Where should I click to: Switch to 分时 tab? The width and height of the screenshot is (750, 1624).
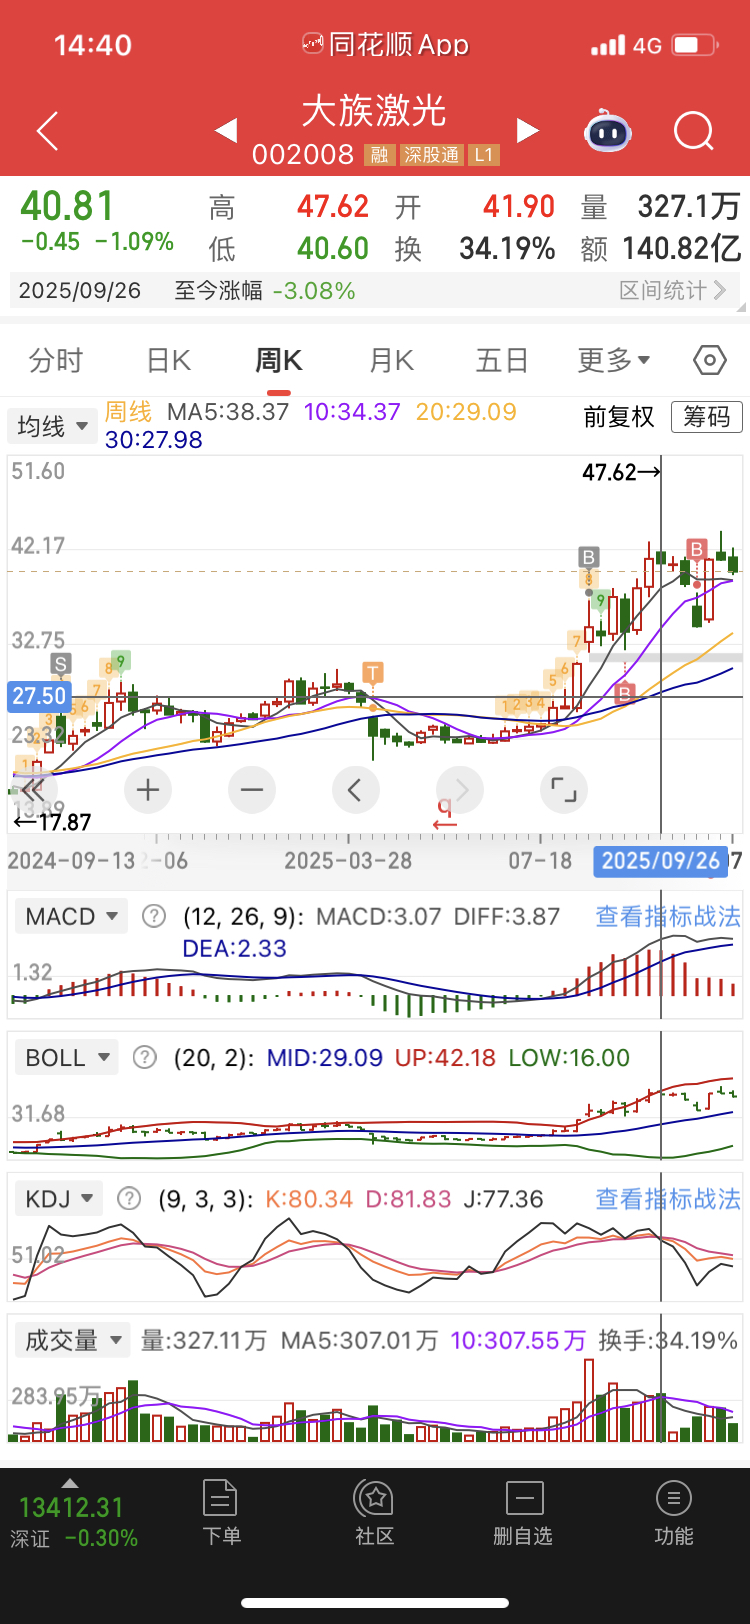pyautogui.click(x=56, y=360)
